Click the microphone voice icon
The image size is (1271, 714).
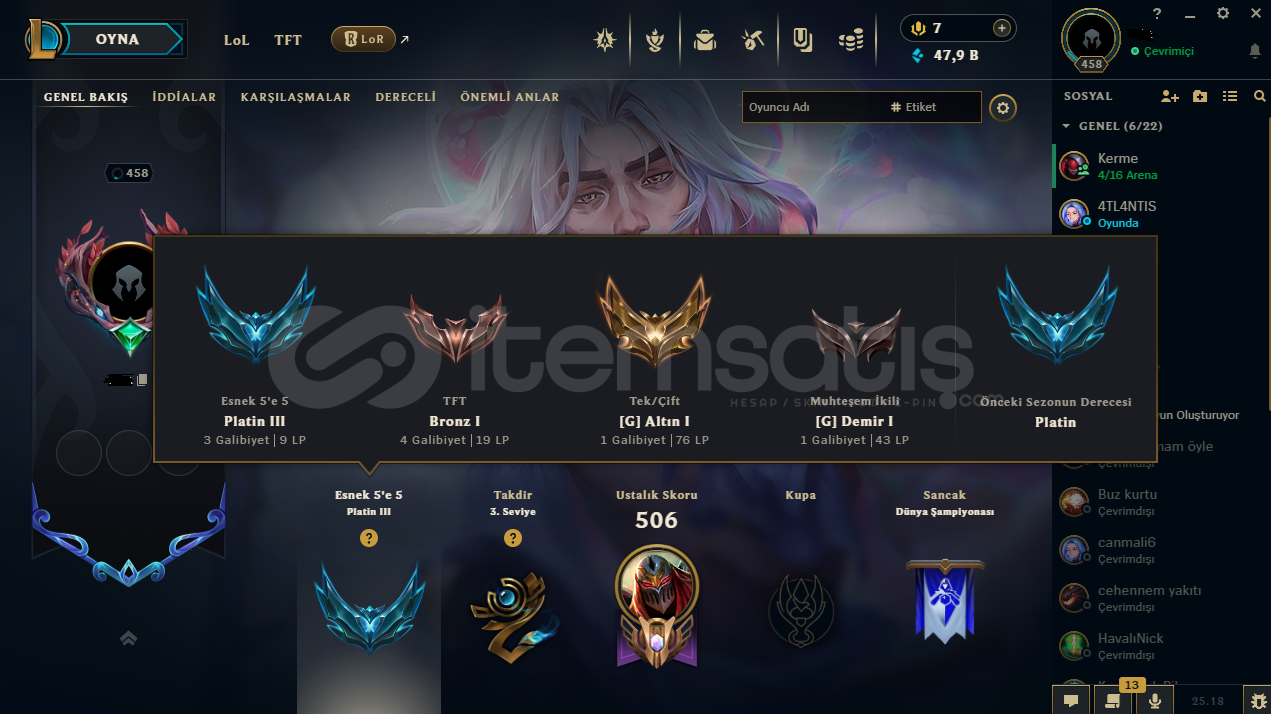[1155, 700]
